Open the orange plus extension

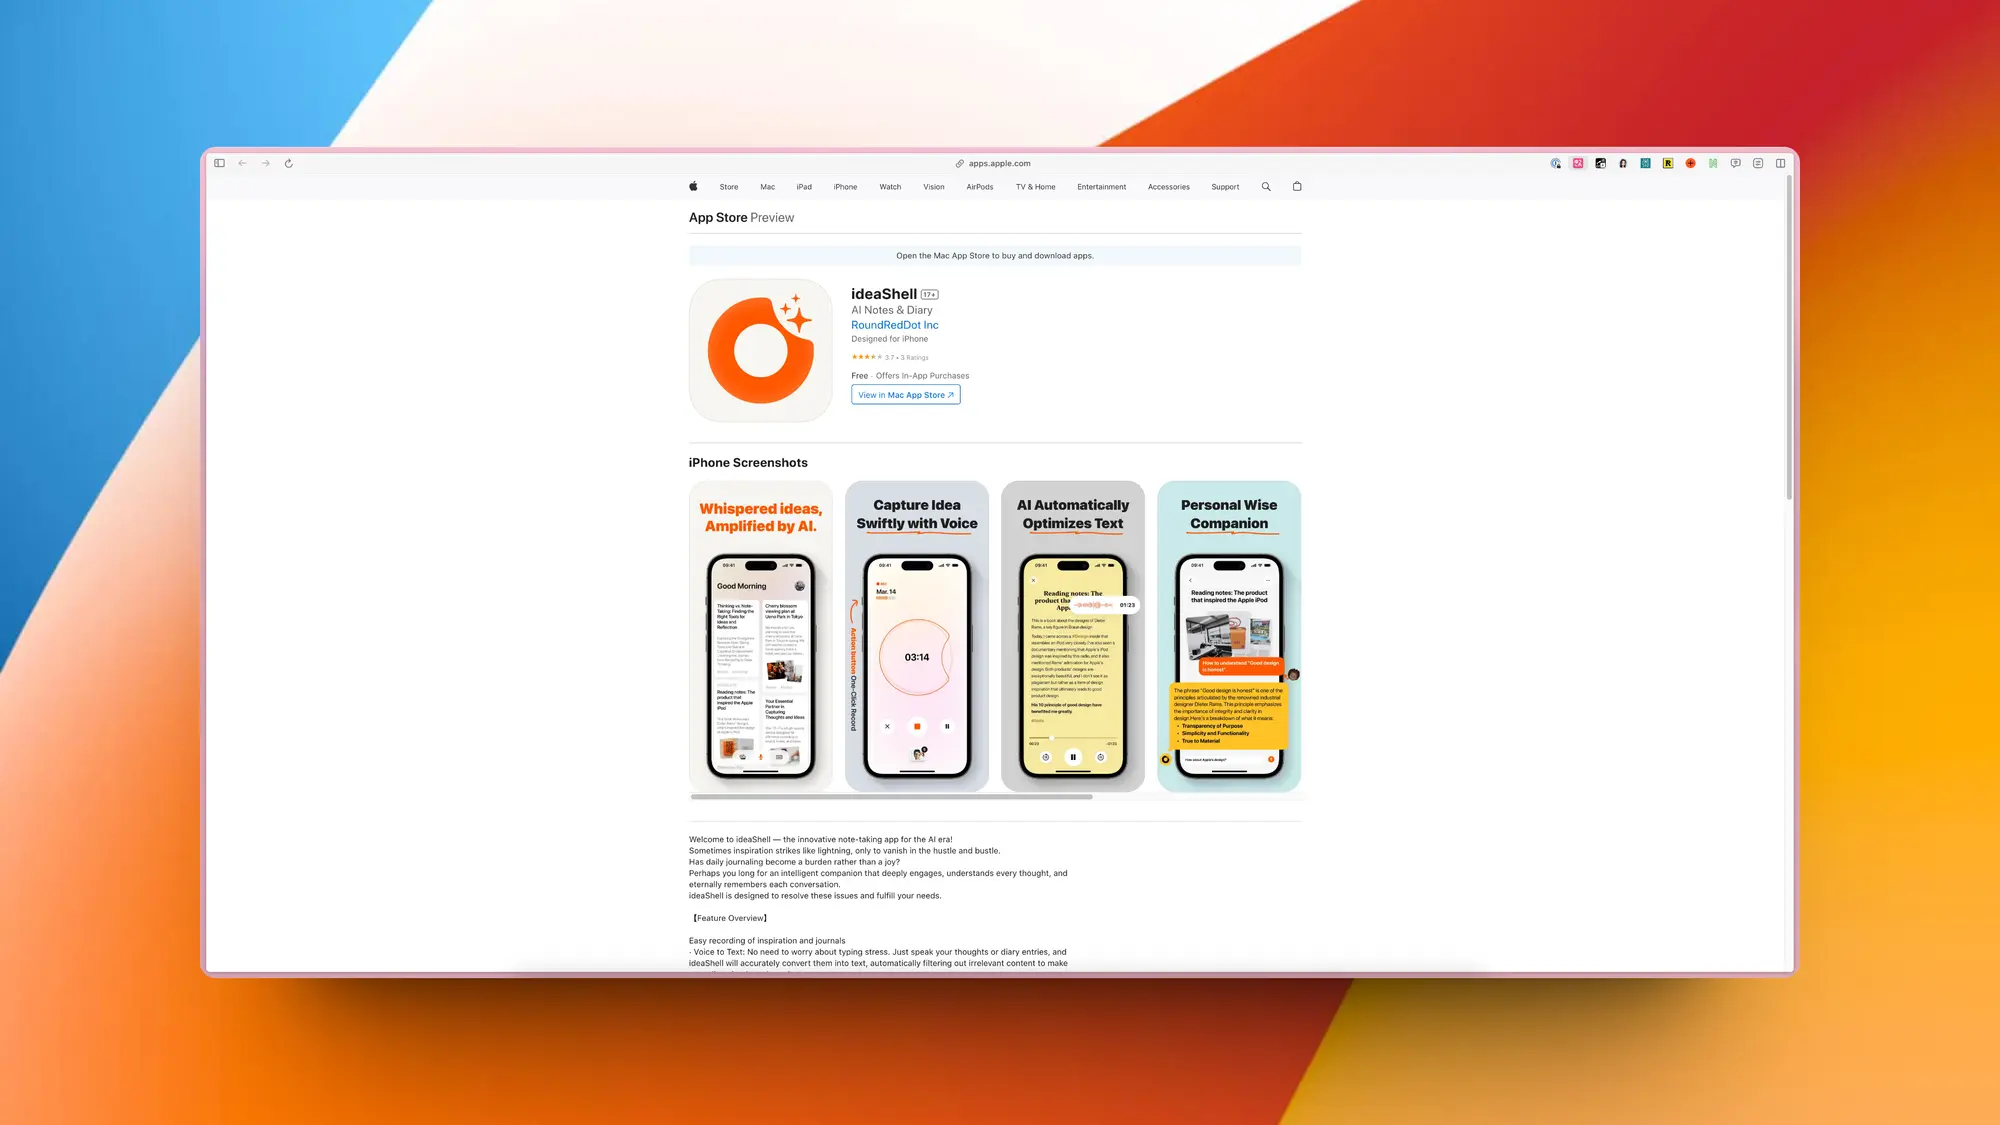pyautogui.click(x=1690, y=163)
